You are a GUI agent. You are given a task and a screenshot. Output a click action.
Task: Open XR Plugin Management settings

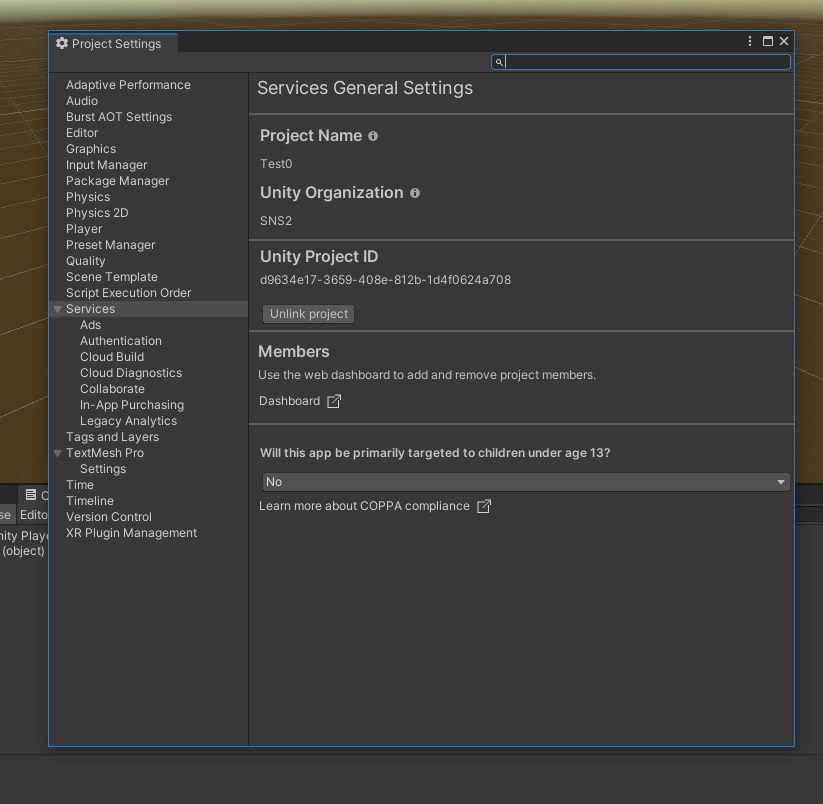point(131,533)
